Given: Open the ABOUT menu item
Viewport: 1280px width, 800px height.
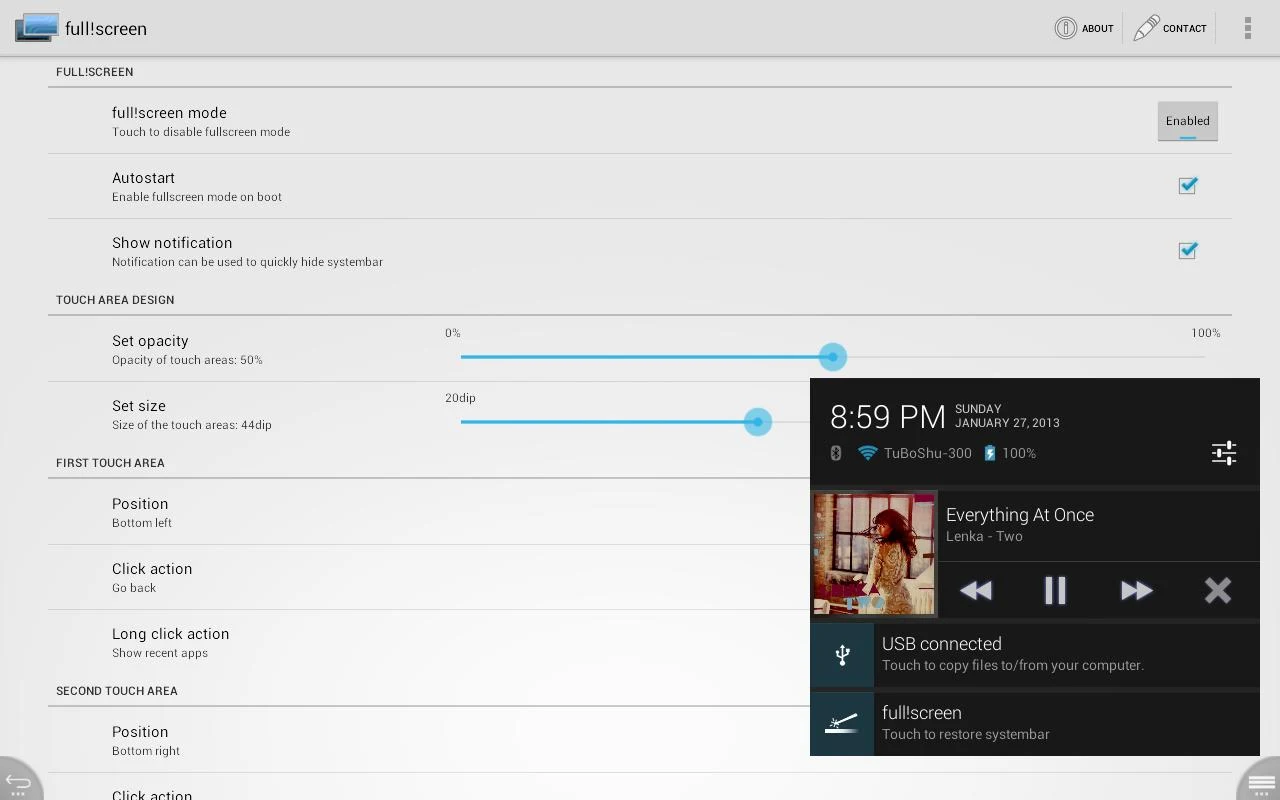Looking at the screenshot, I should (x=1084, y=27).
